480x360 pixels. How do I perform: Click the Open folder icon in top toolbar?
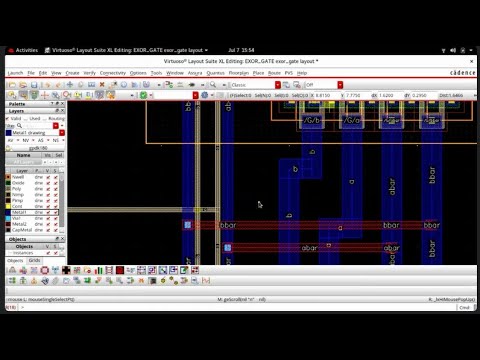[x=22, y=85]
